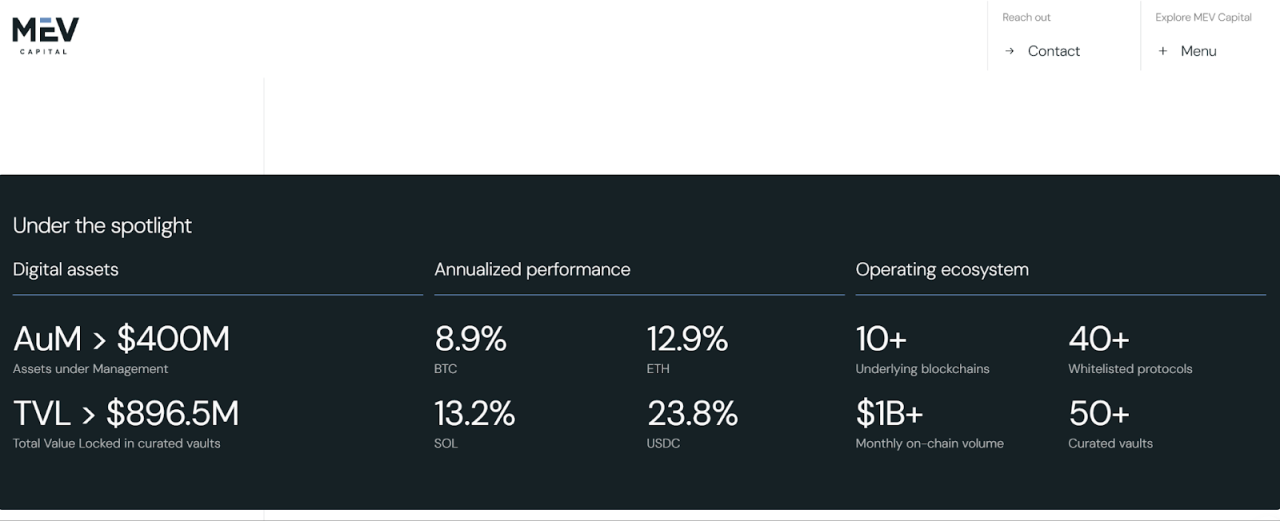Click the plus icon beside Menu
1280x521 pixels.
(1163, 51)
